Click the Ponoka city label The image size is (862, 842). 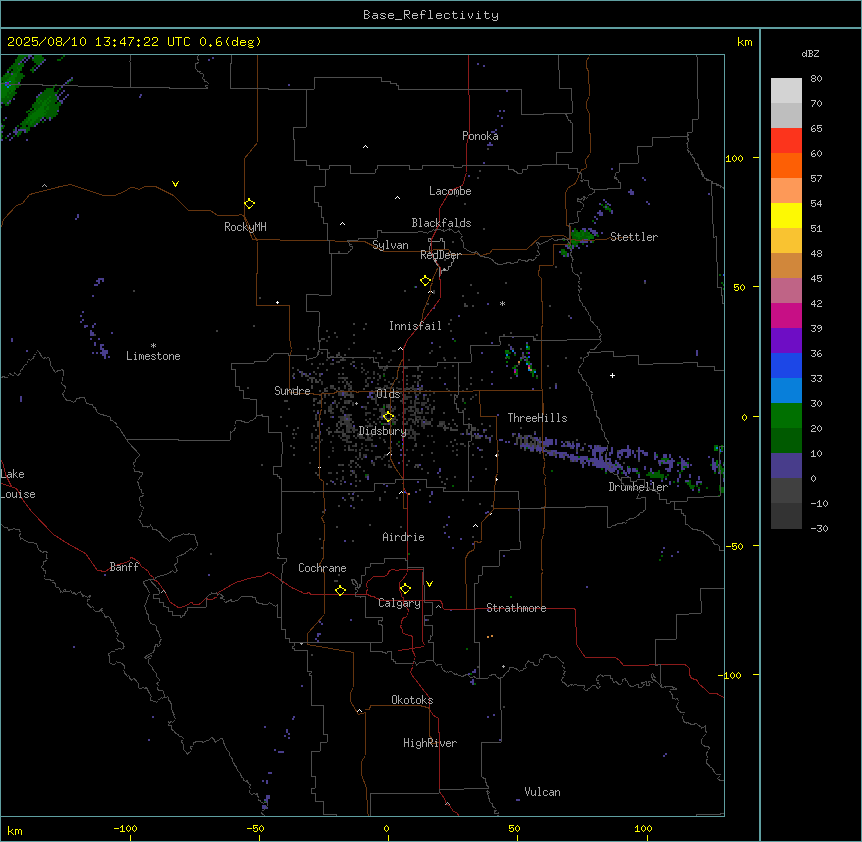point(480,136)
